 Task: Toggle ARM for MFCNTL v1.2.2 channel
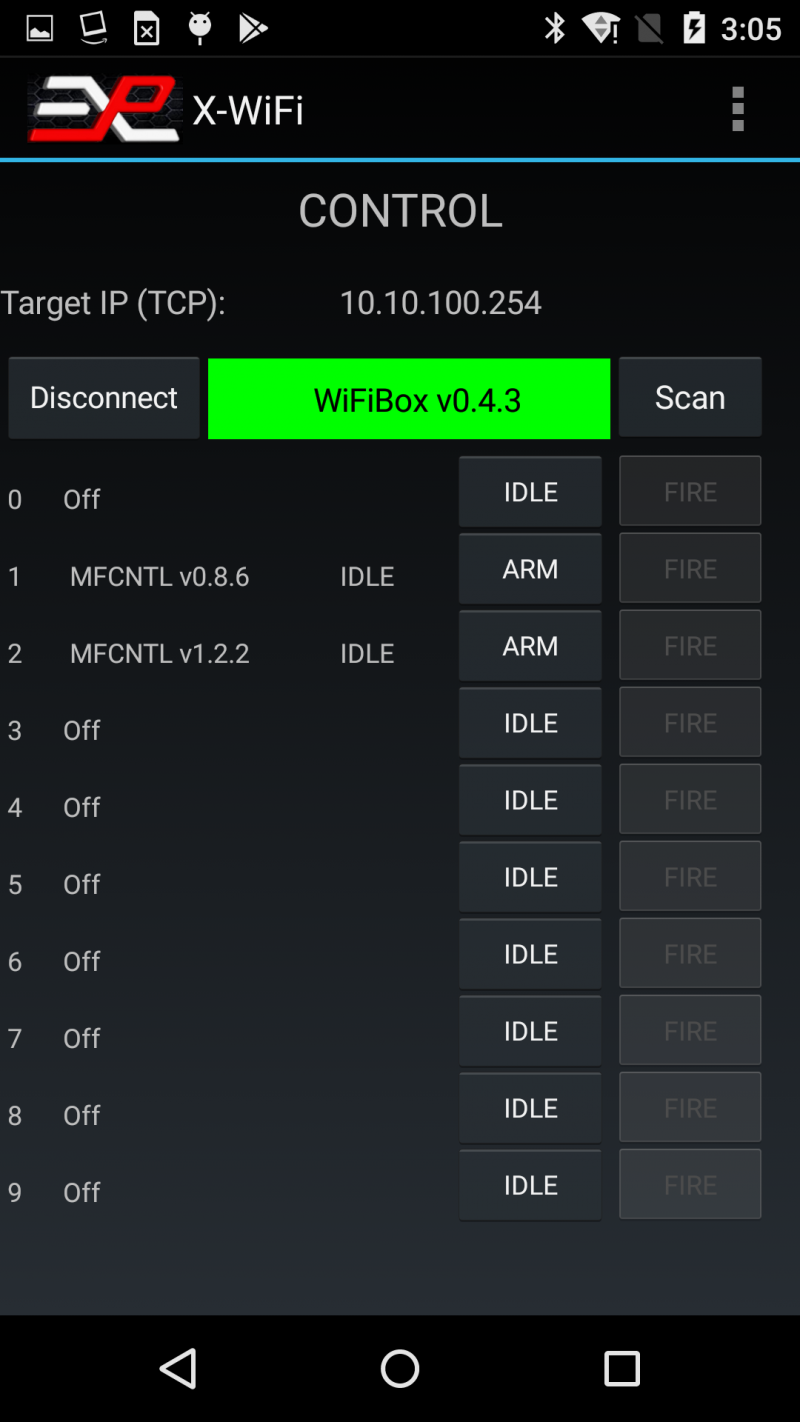[530, 646]
